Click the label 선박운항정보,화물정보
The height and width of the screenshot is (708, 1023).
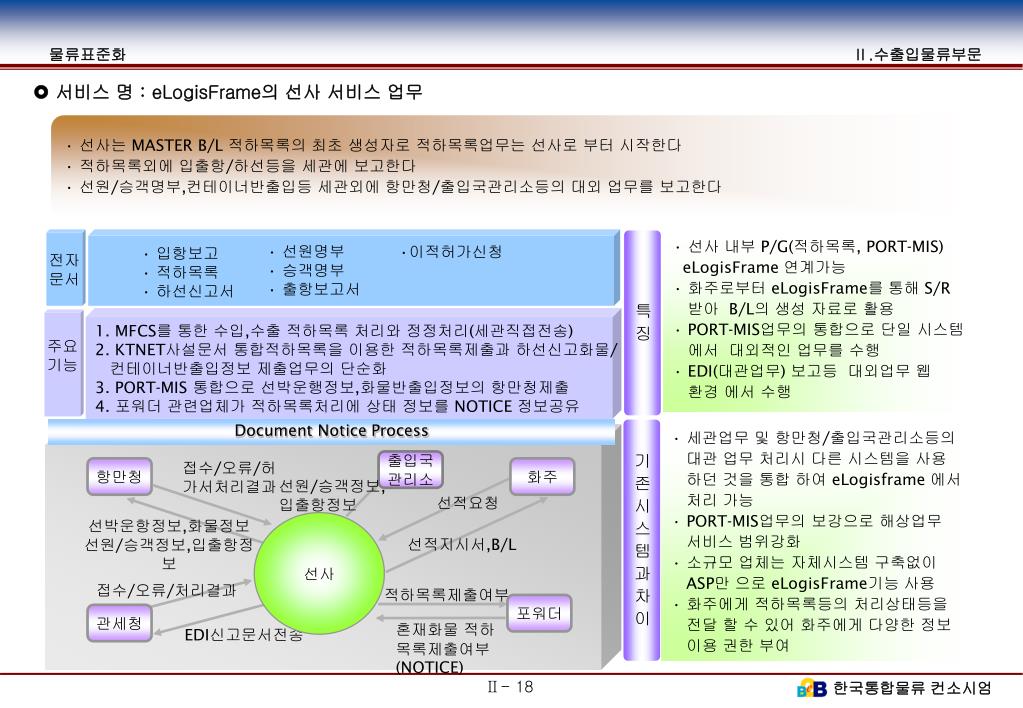168,526
